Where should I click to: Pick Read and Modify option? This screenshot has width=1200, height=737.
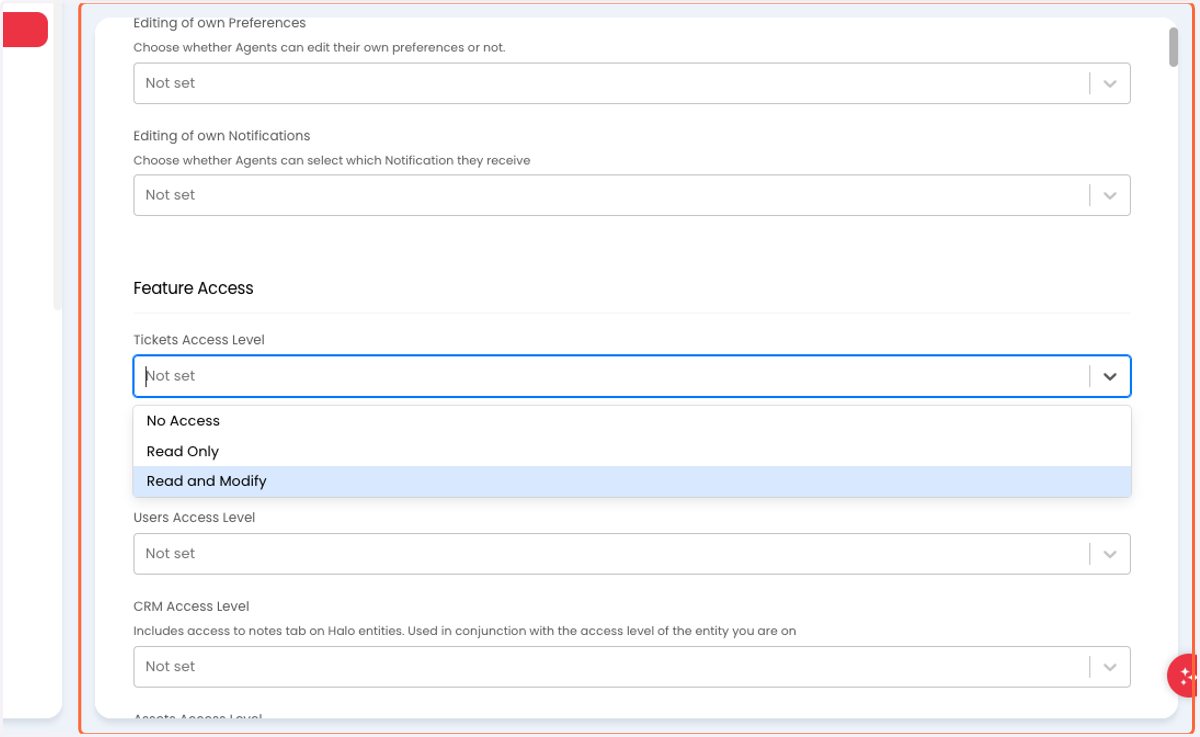pyautogui.click(x=632, y=481)
